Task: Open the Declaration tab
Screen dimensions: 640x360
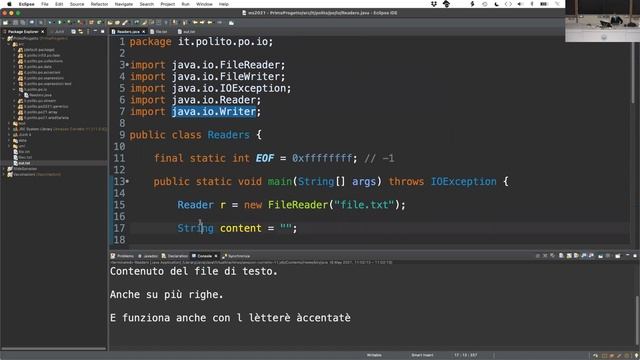Action: [175, 256]
